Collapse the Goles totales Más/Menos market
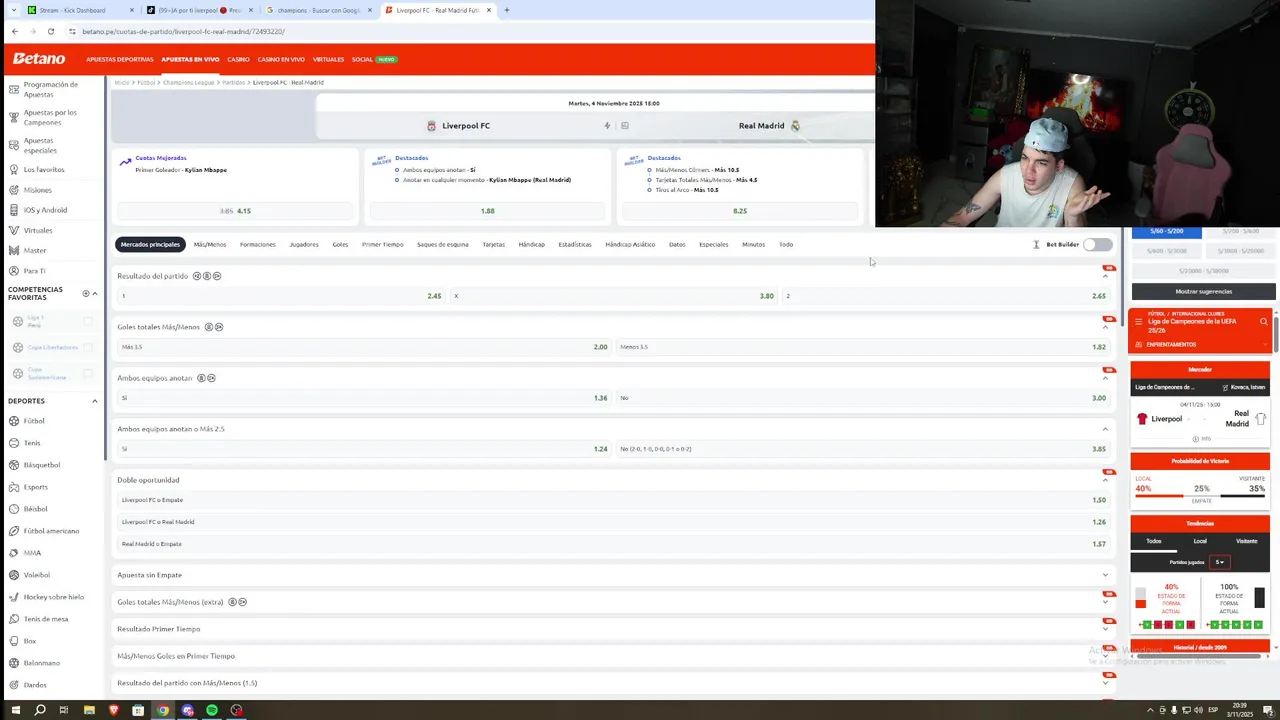Viewport: 1280px width, 720px height. point(1105,327)
